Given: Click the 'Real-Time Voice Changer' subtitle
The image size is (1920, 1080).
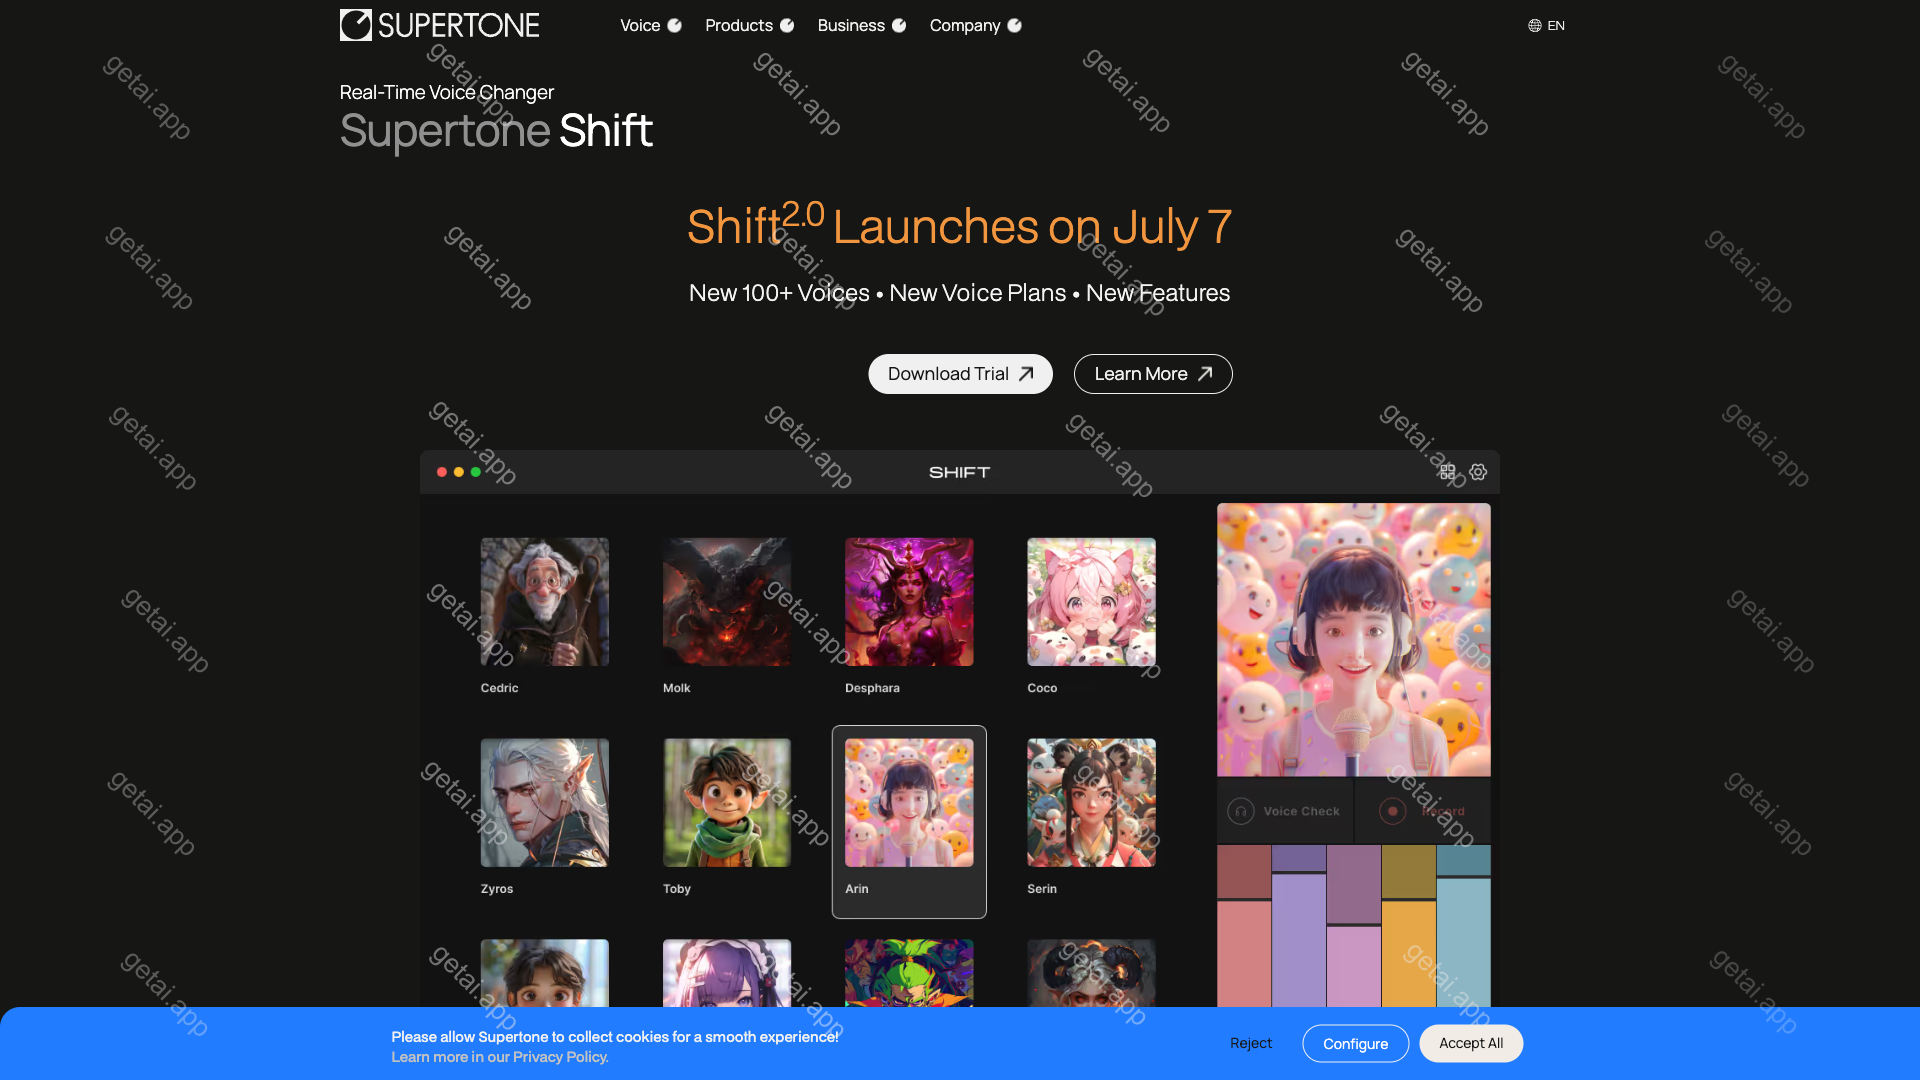Looking at the screenshot, I should [447, 92].
